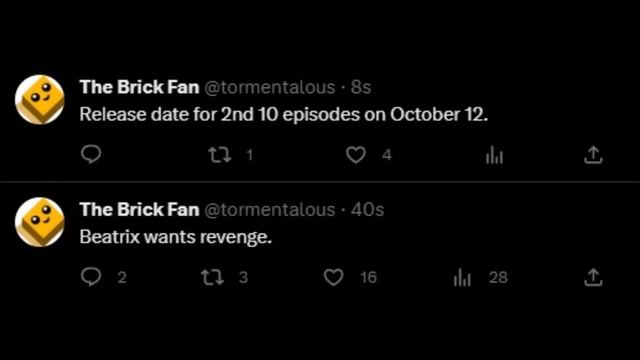This screenshot has width=640, height=360.
Task: Share the release date tweet
Action: pos(593,155)
